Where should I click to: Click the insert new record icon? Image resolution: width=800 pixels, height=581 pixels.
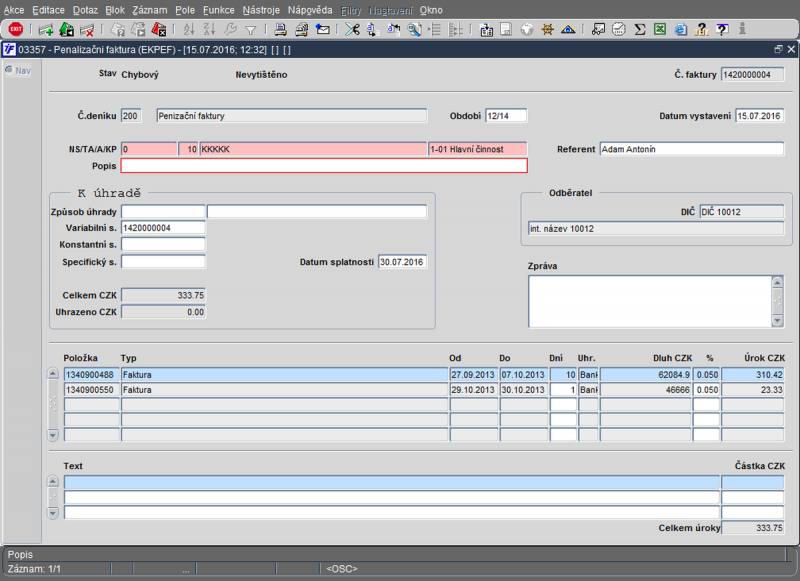coord(46,29)
